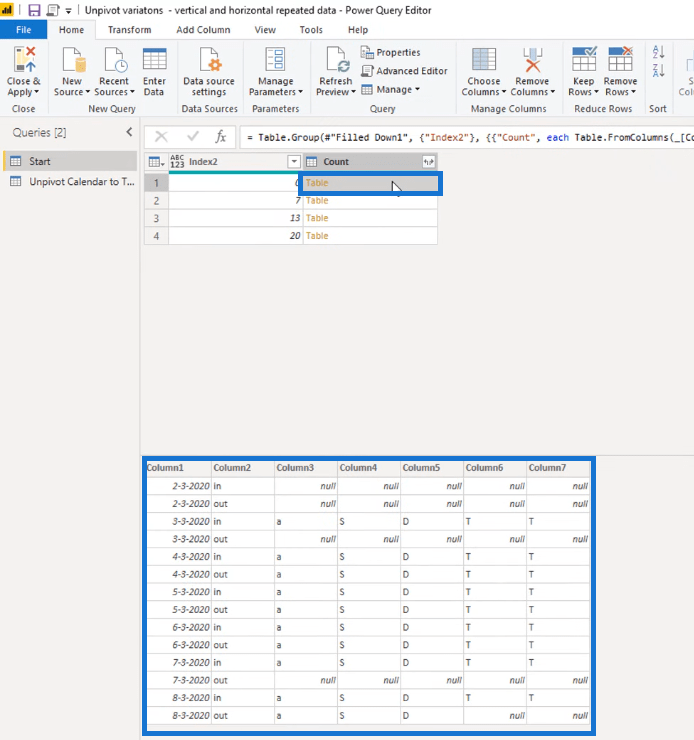Click the table corner menu icon
This screenshot has height=740, width=694.
[156, 162]
